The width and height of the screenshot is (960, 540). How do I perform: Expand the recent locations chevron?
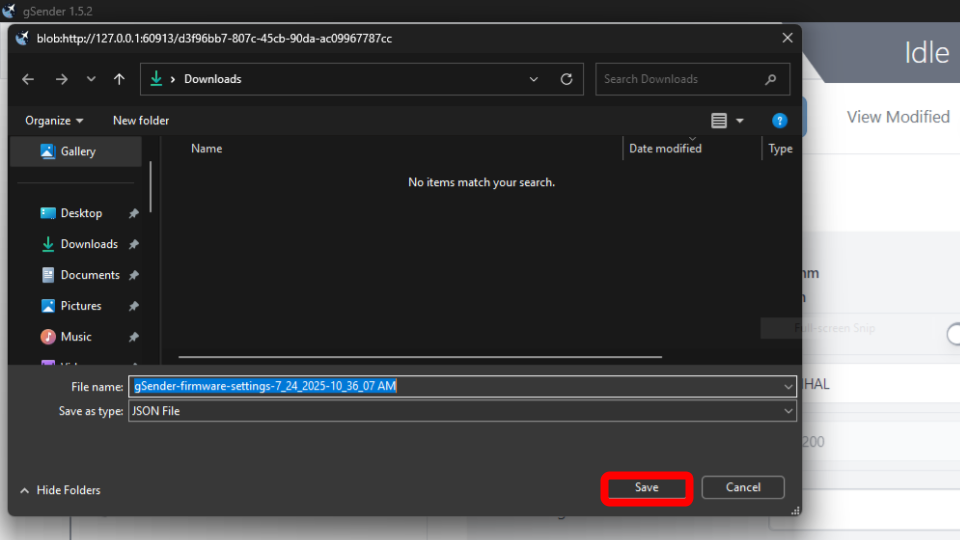tap(91, 79)
